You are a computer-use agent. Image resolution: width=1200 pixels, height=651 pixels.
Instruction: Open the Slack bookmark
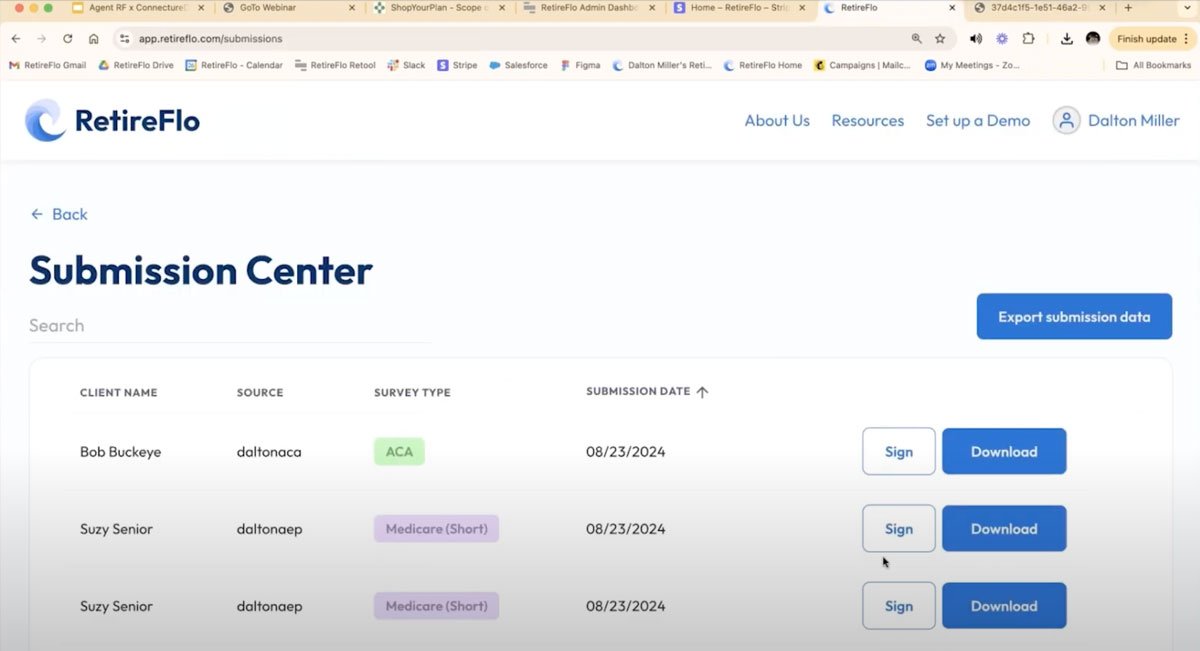tap(406, 66)
